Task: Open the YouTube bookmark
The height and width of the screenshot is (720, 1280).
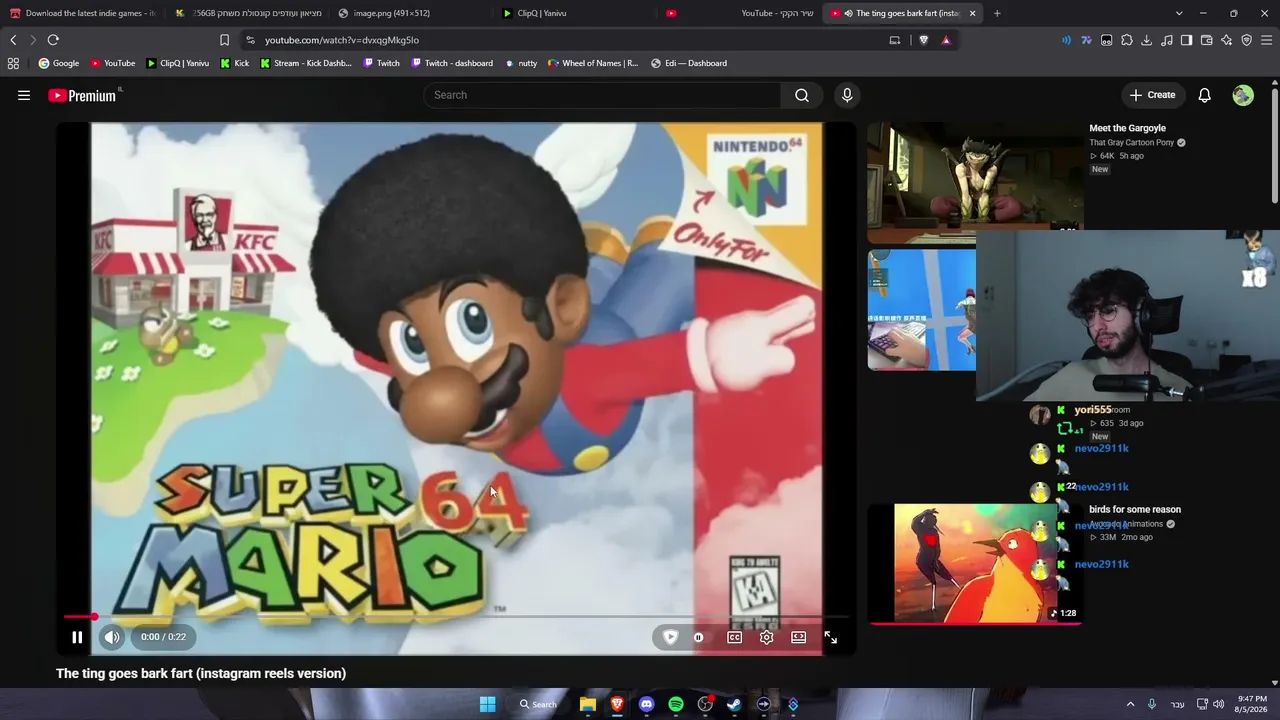Action: 112,63
